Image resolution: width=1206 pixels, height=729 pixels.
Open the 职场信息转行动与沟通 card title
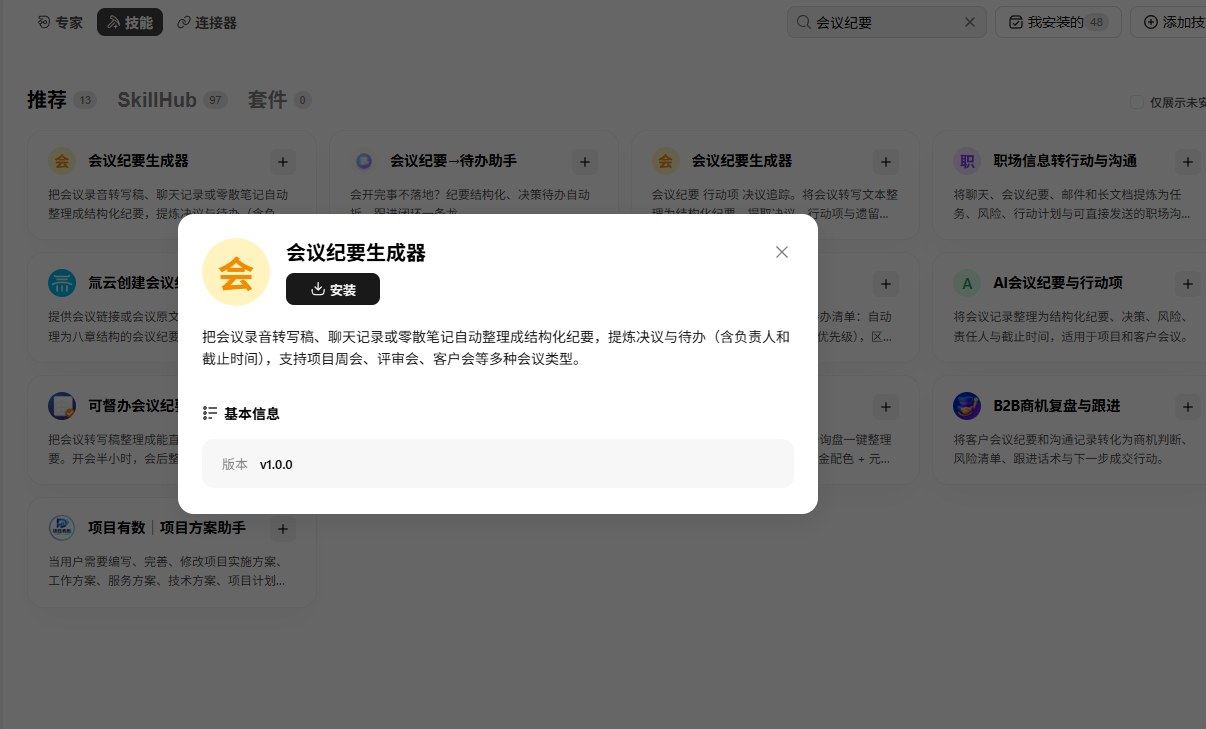pos(1065,161)
